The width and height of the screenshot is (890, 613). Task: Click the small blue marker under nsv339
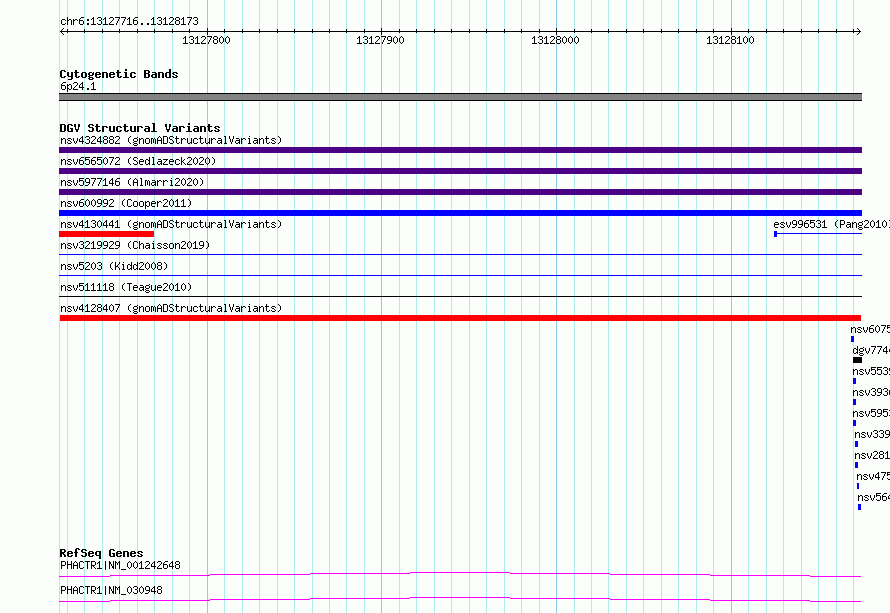(857, 444)
